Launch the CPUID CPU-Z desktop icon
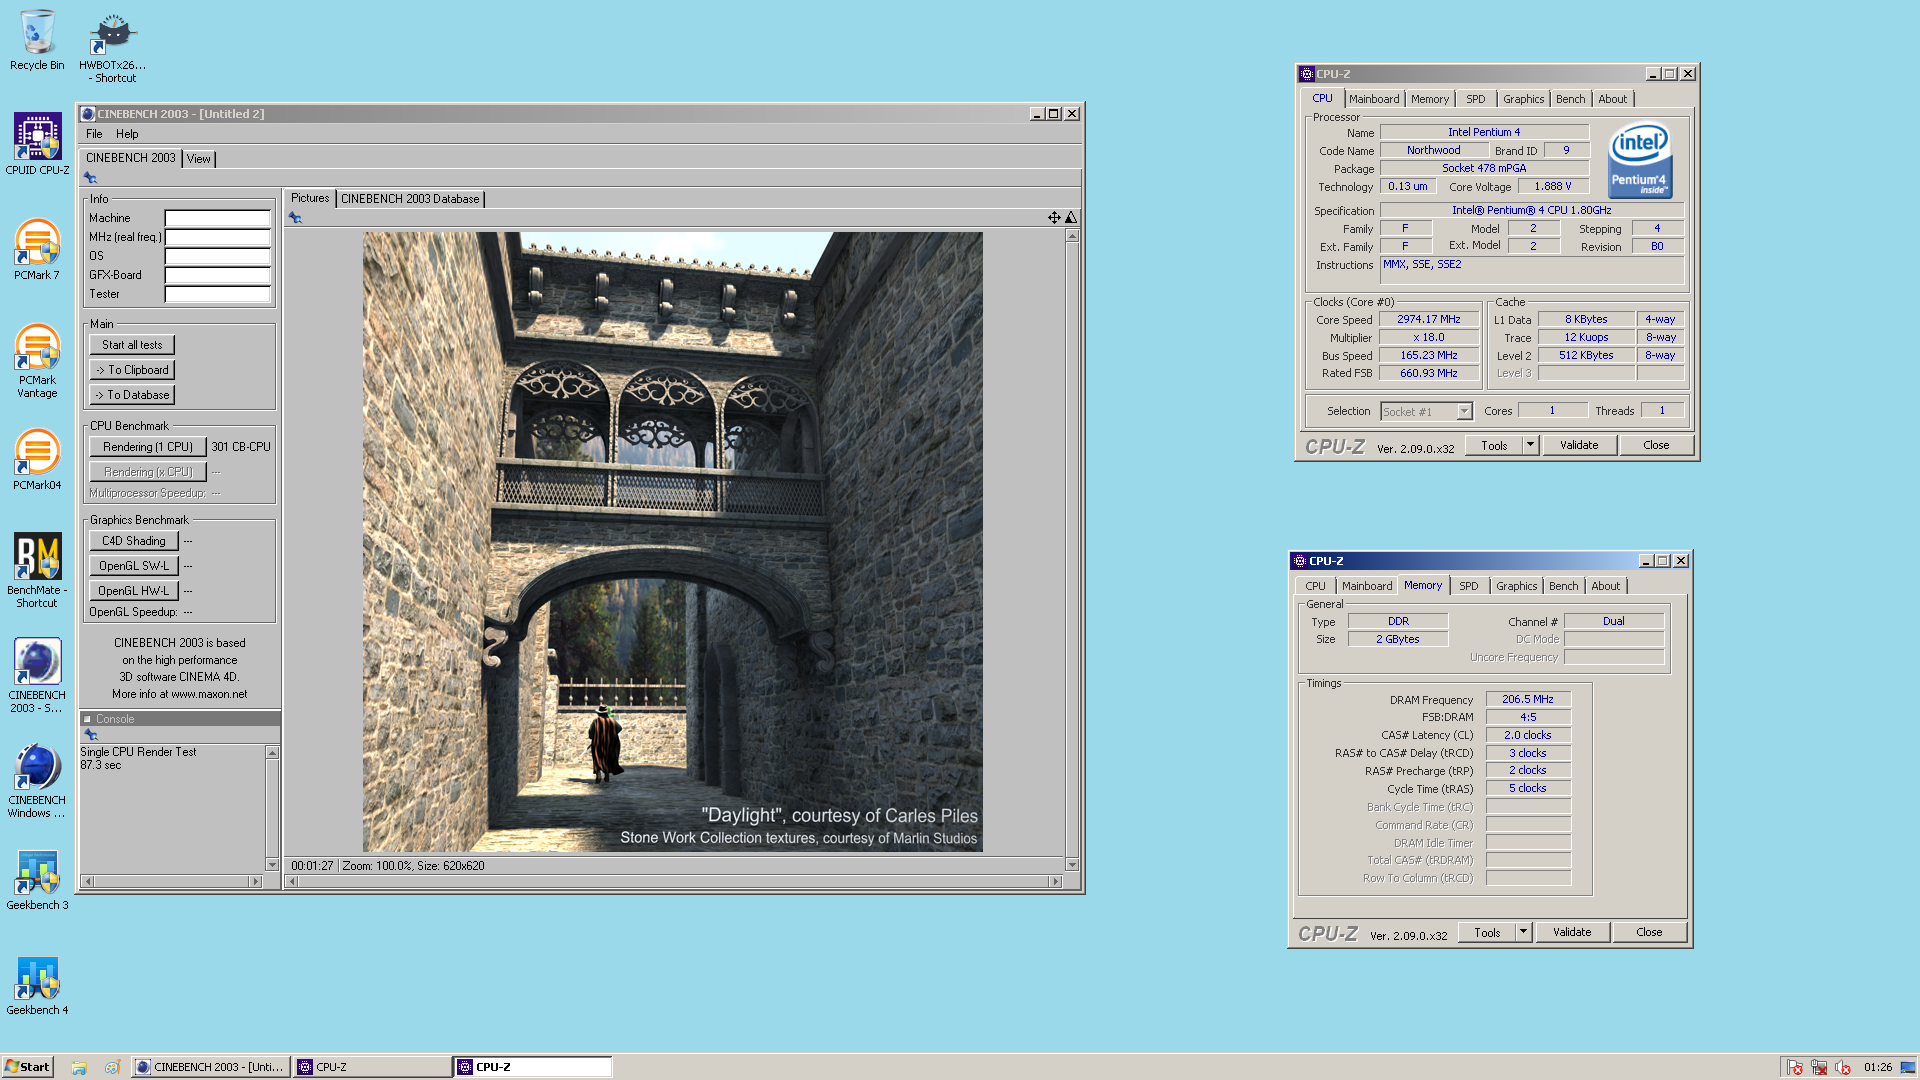The height and width of the screenshot is (1080, 1920). pyautogui.click(x=37, y=145)
